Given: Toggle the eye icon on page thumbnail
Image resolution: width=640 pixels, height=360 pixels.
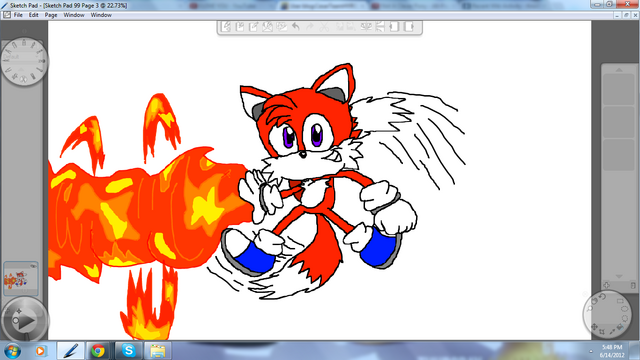Looking at the screenshot, I should [x=33, y=266].
